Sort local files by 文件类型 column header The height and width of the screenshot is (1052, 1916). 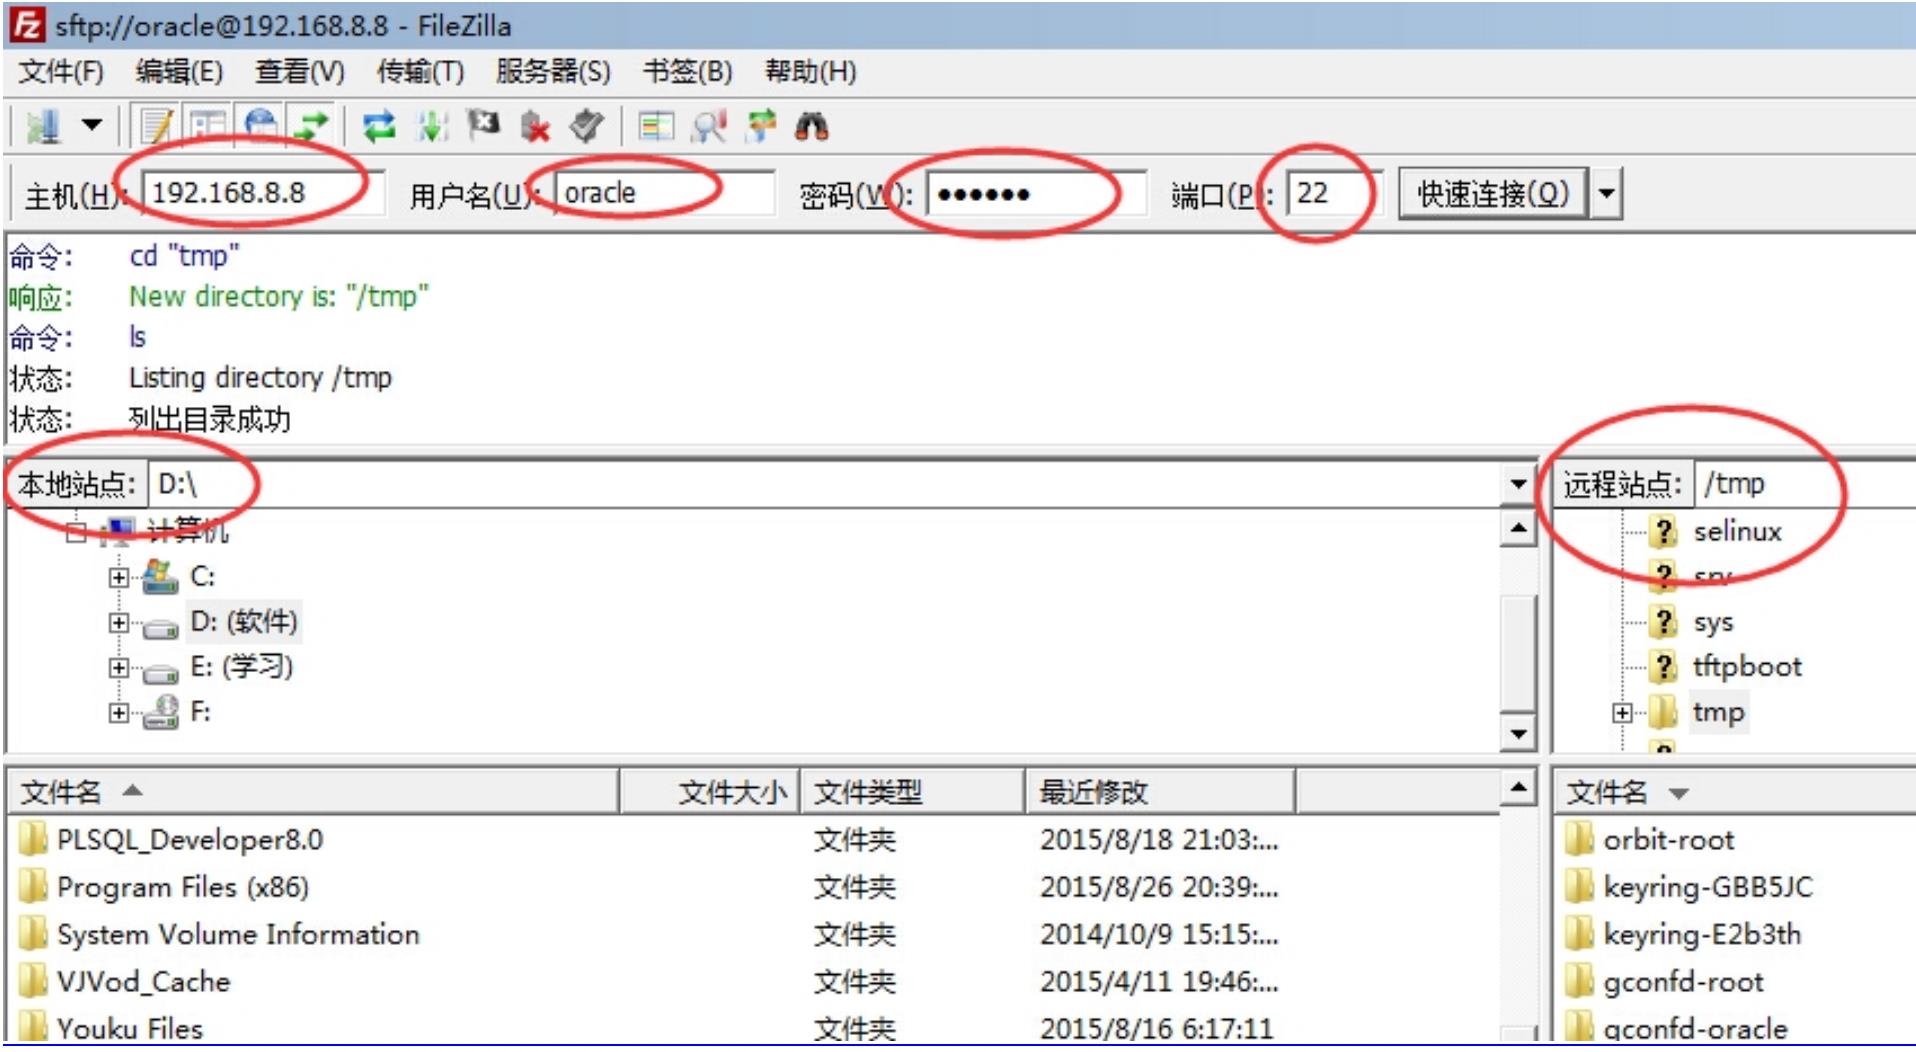click(x=914, y=792)
